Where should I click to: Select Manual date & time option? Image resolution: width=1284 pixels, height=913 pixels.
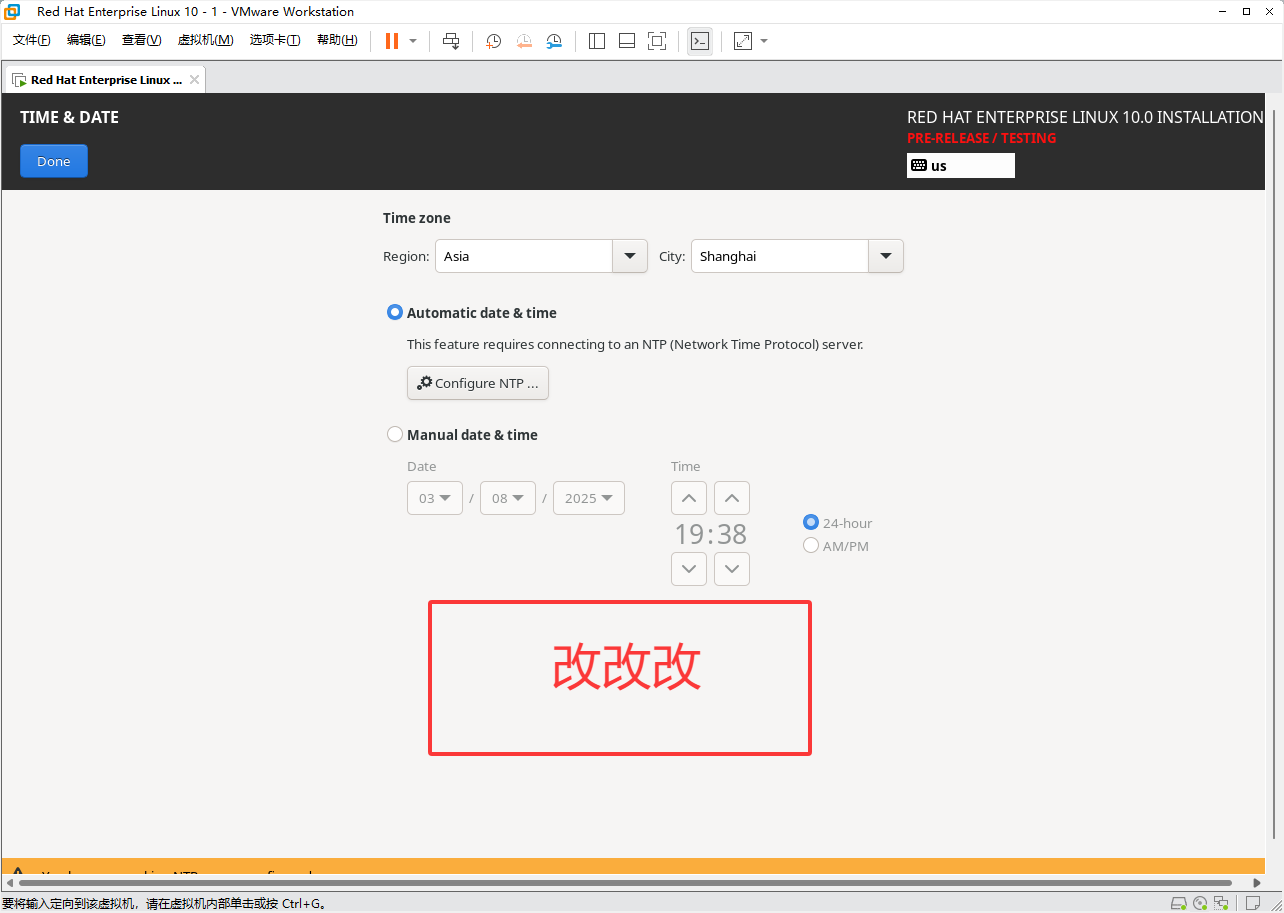click(x=395, y=435)
